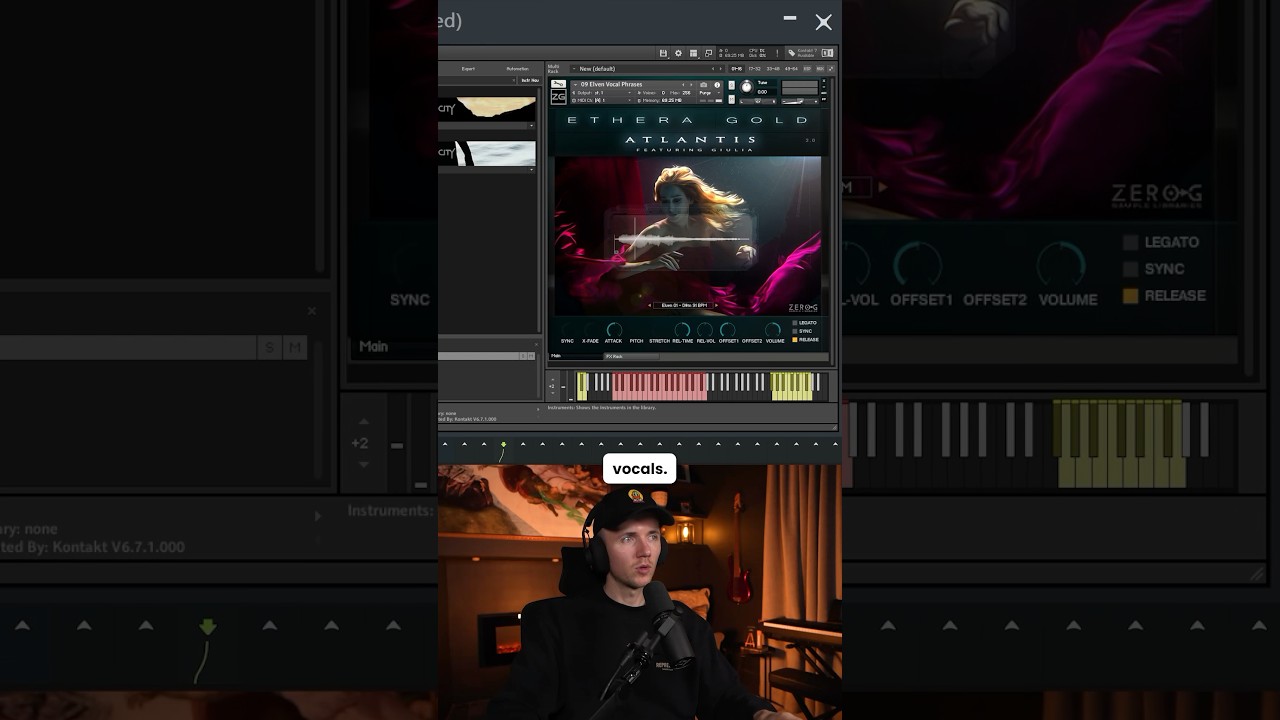
Task: Disable the RELEASE checkbox
Action: pos(795,340)
